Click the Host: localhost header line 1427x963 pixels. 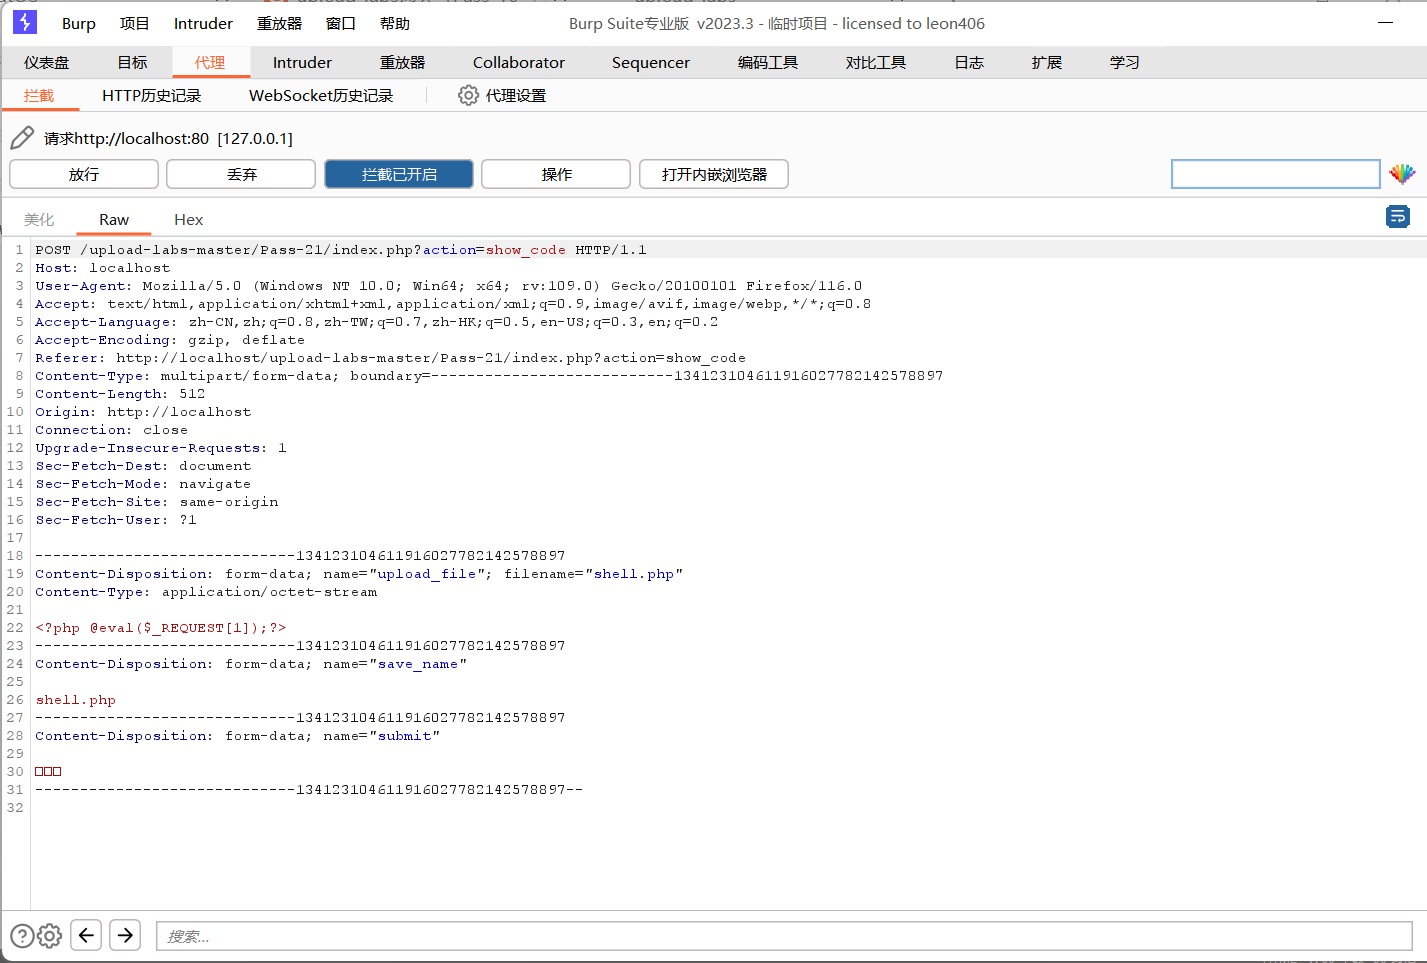[103, 268]
